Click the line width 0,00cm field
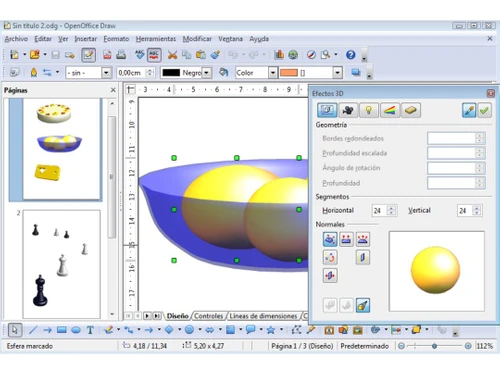 point(132,73)
